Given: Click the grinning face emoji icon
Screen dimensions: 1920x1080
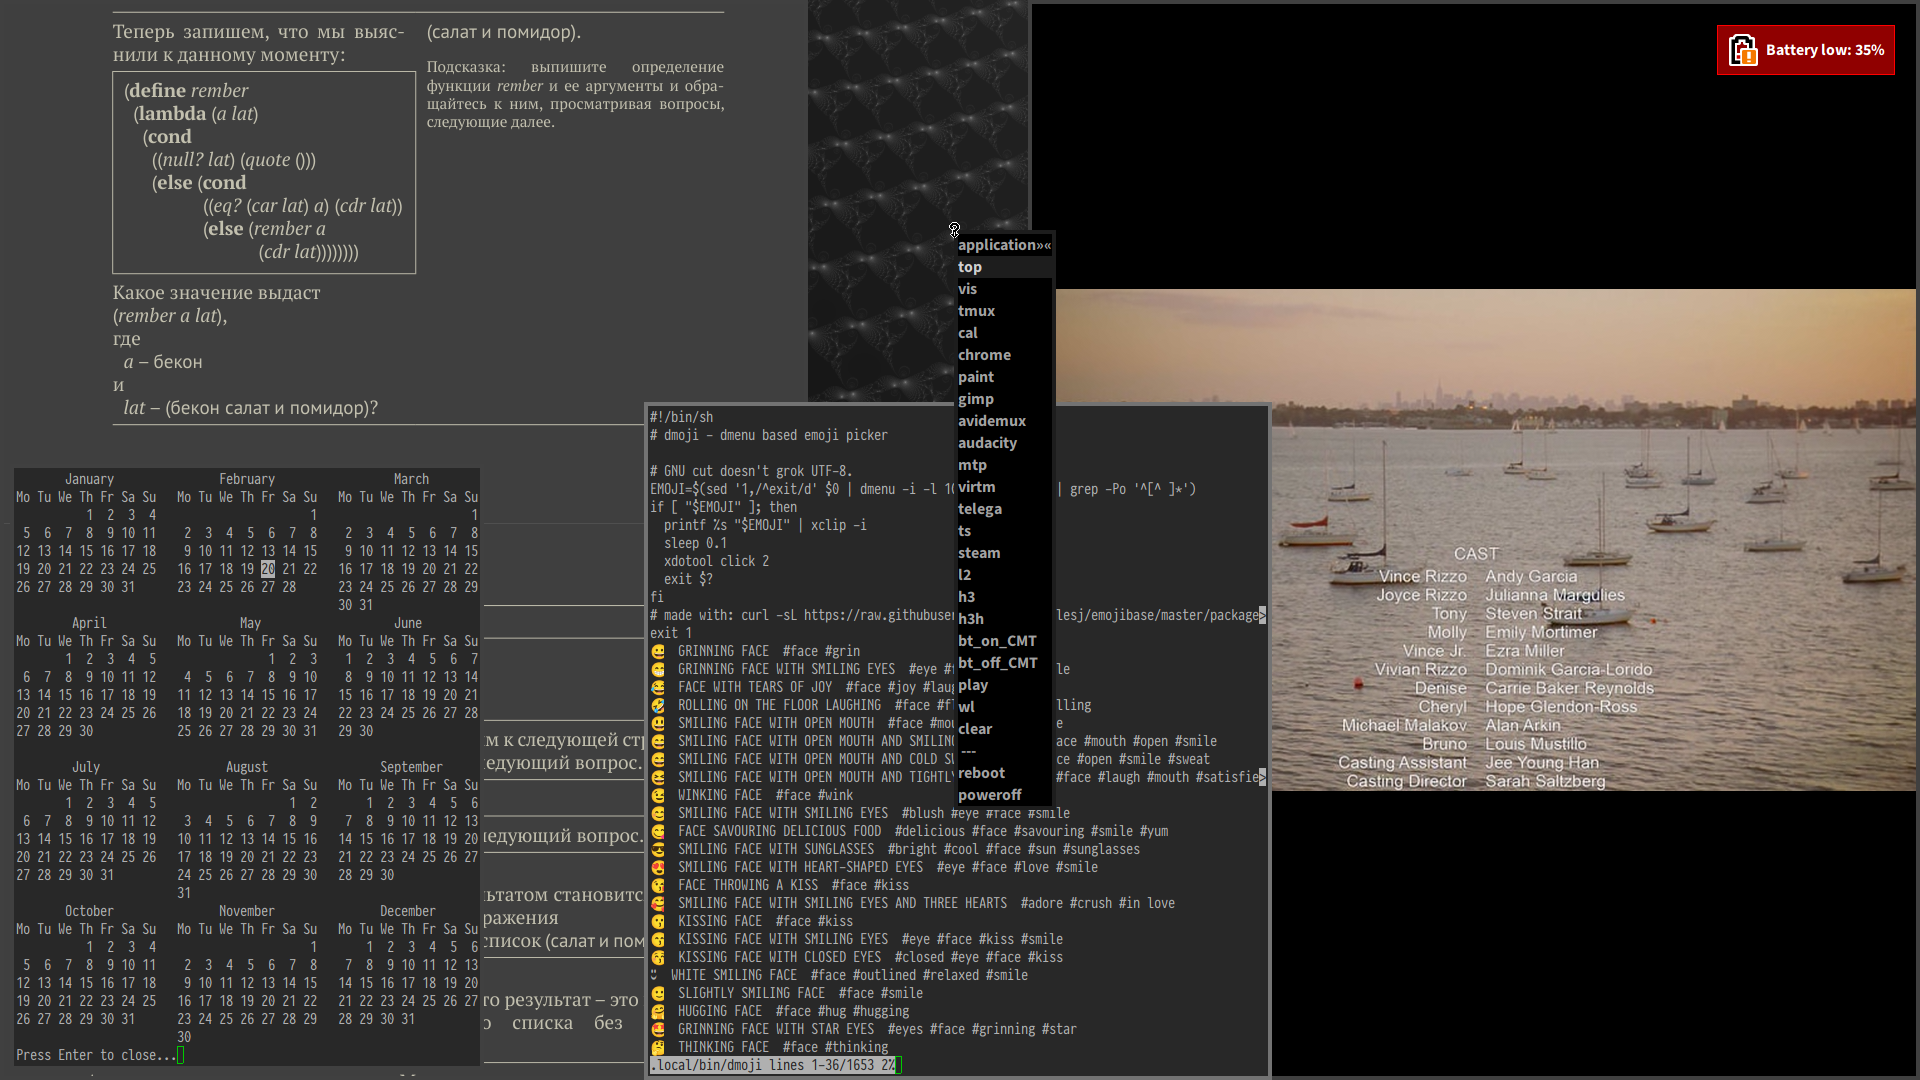Looking at the screenshot, I should point(658,651).
